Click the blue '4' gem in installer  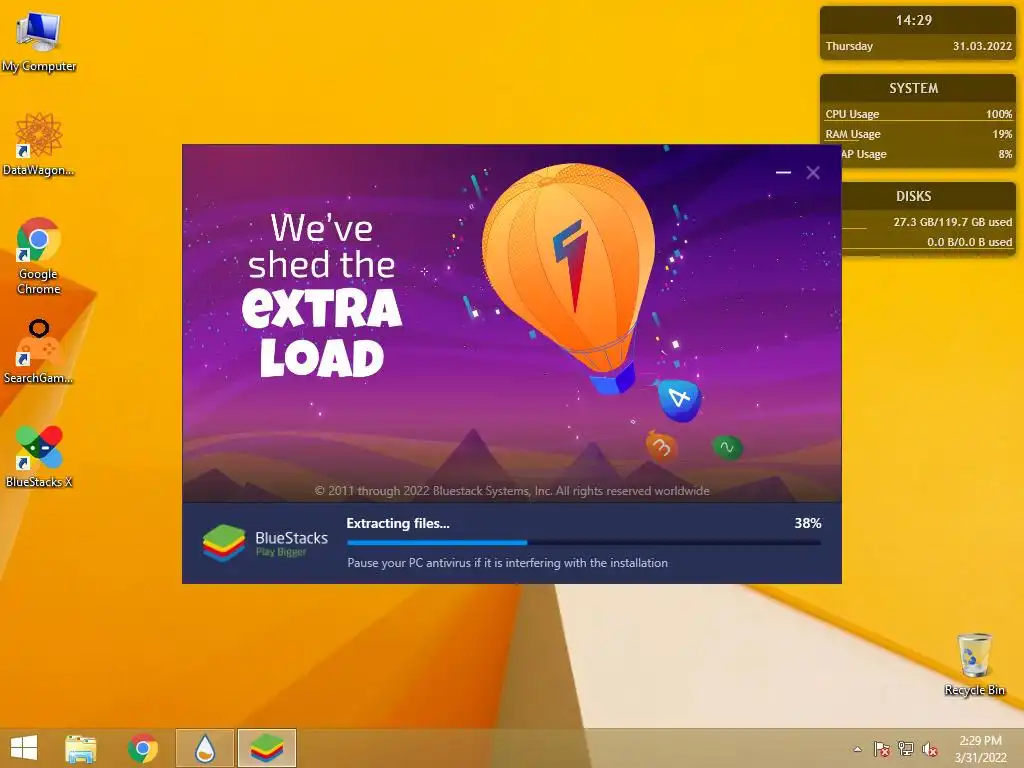point(679,399)
